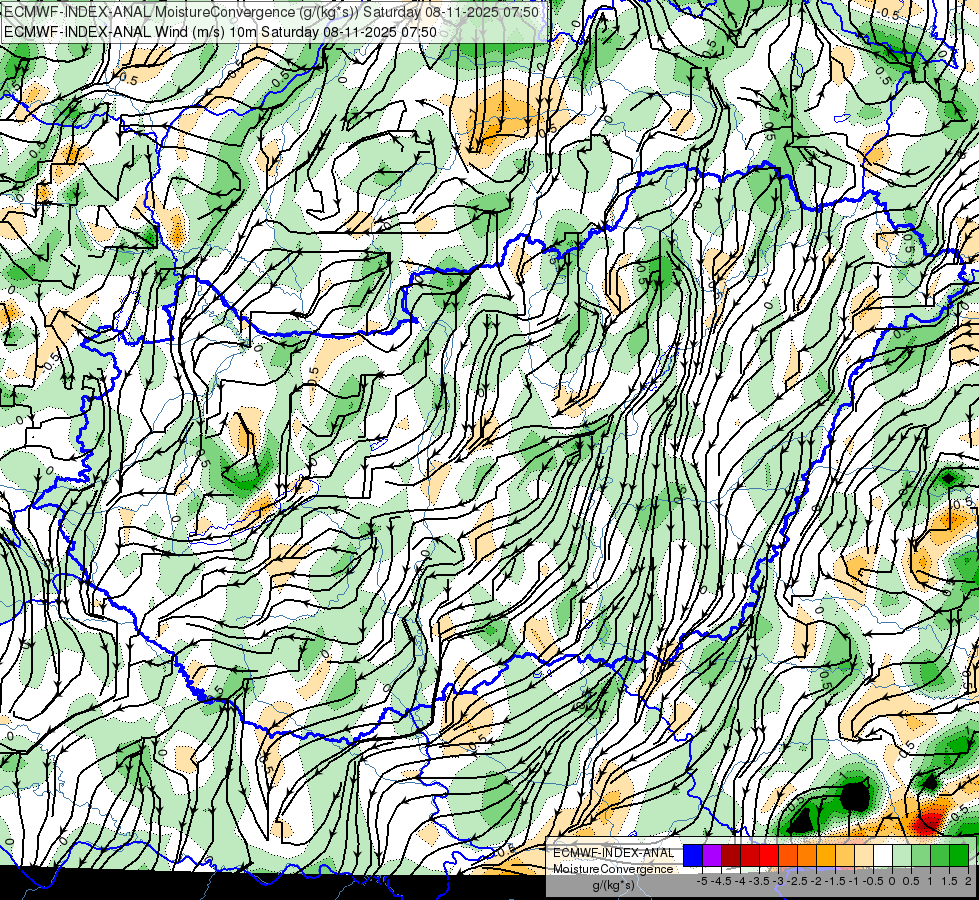Click the blue legend color swatch
The image size is (979, 900).
pos(693,856)
